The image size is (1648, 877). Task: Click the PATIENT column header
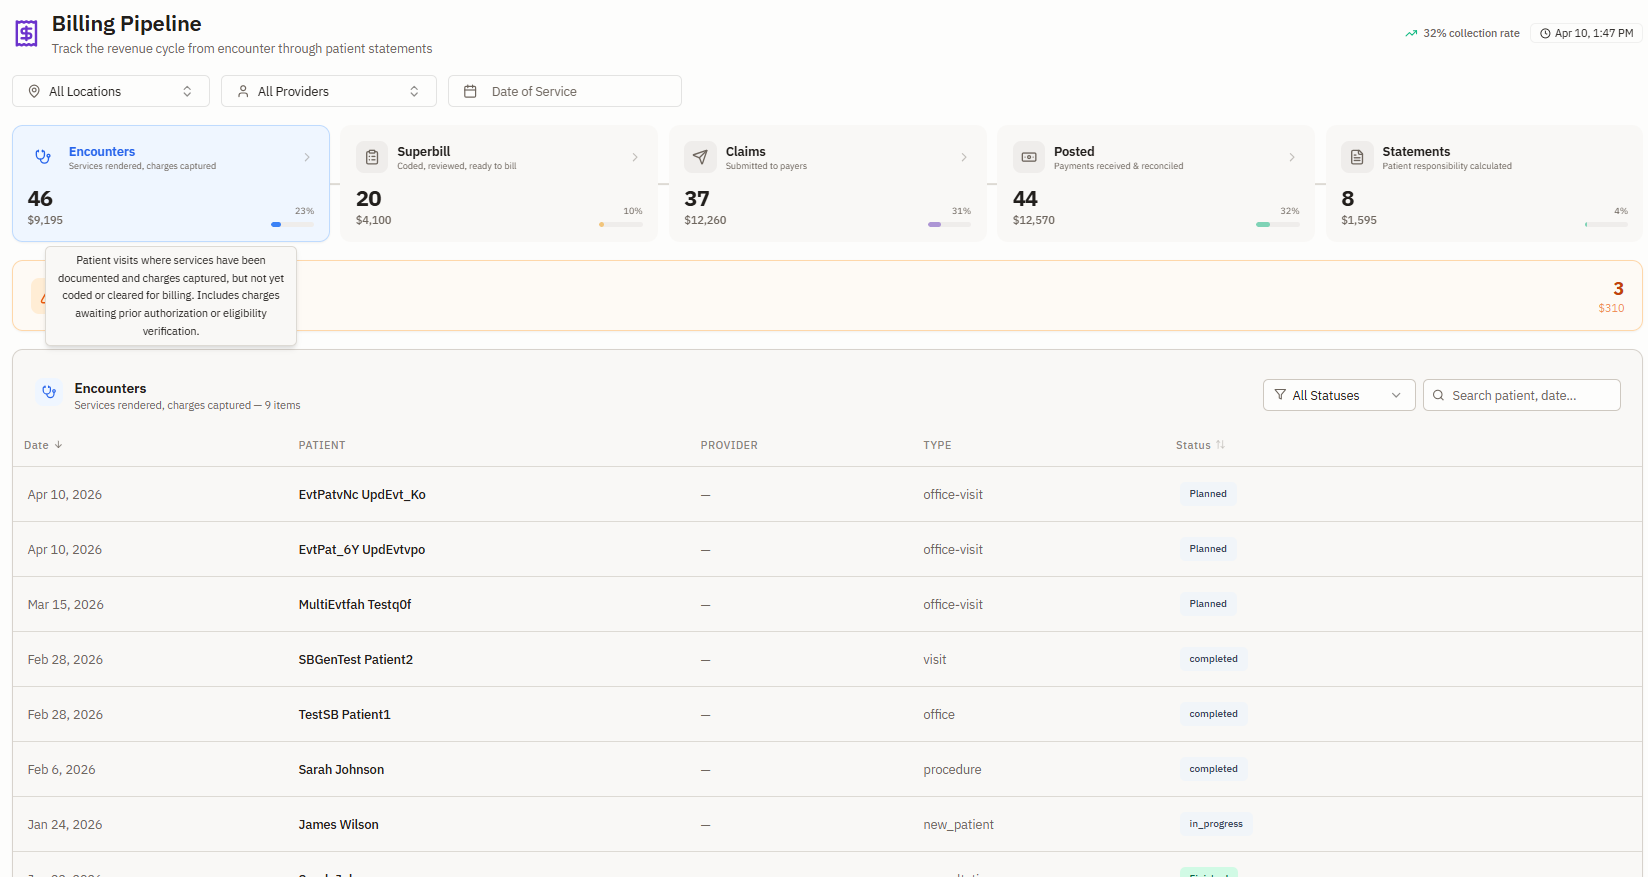click(322, 445)
